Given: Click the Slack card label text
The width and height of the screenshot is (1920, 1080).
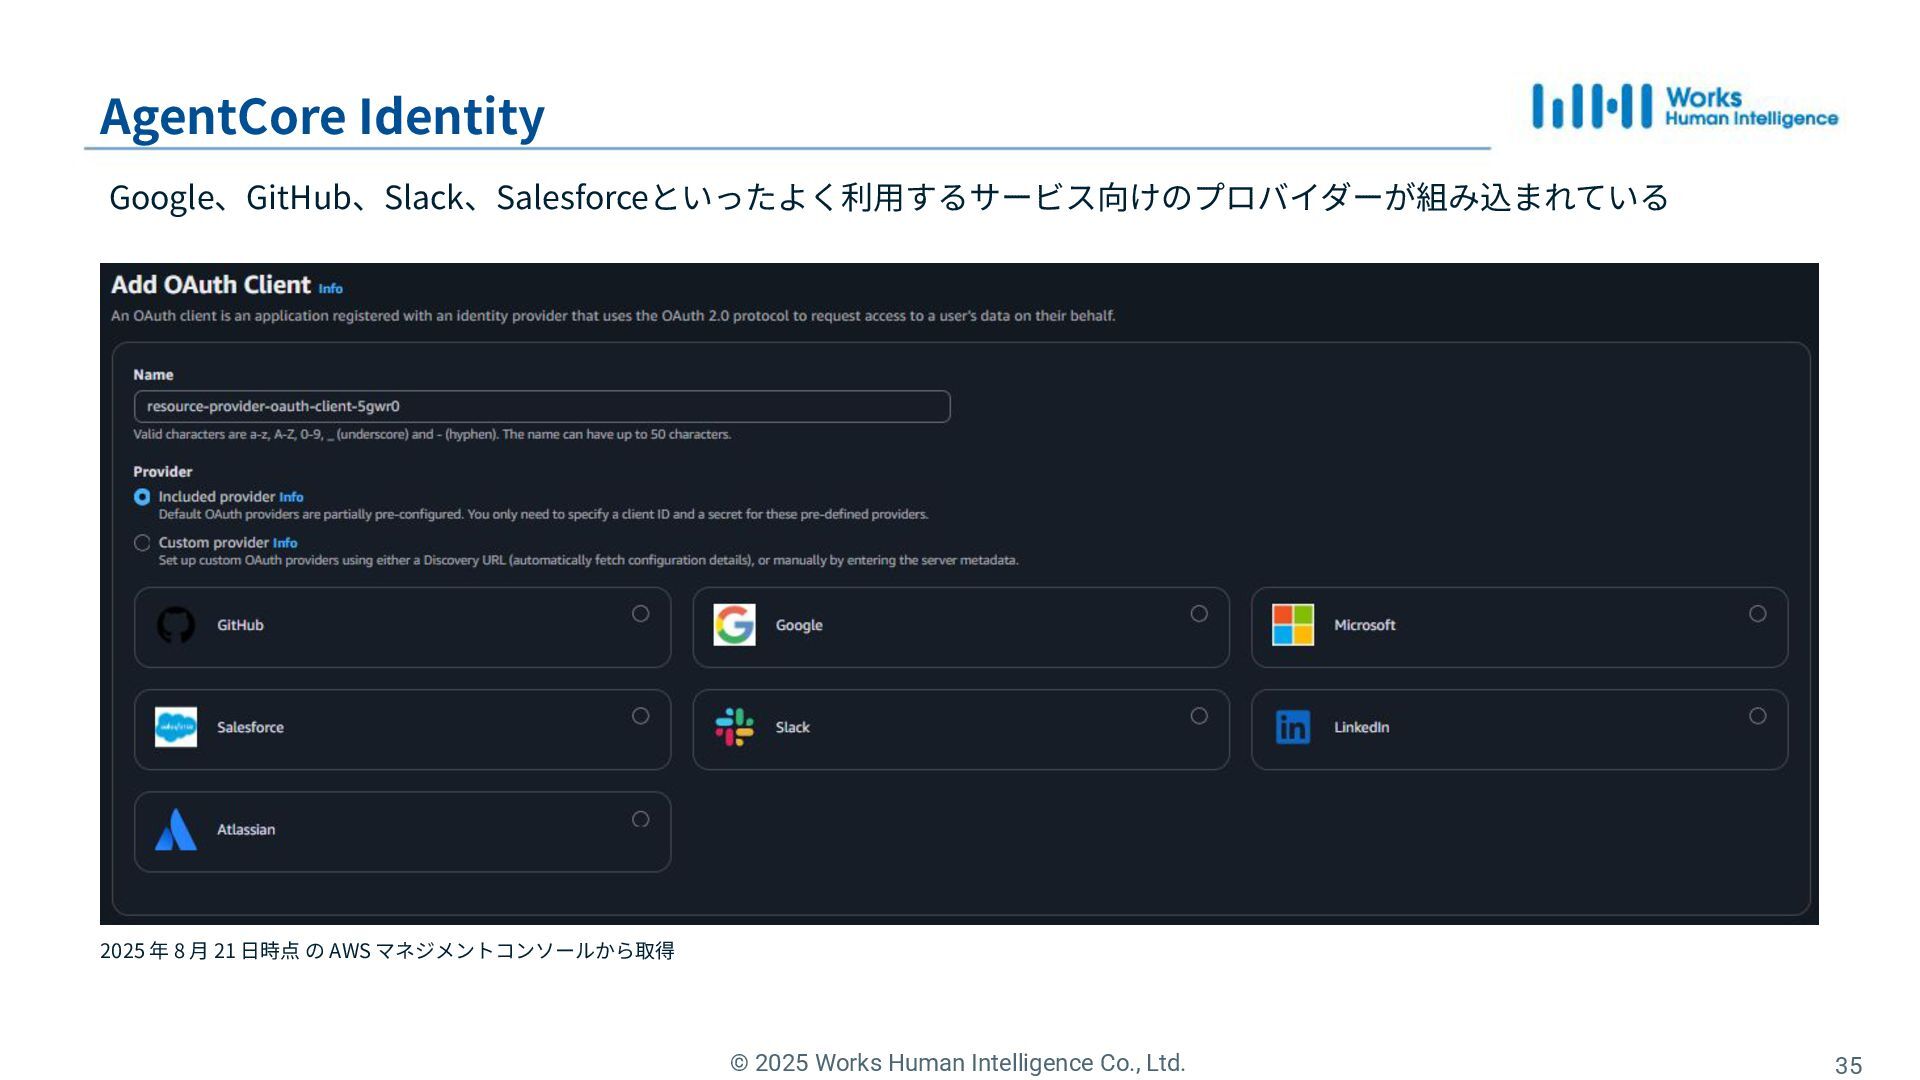Looking at the screenshot, I should coord(793,727).
